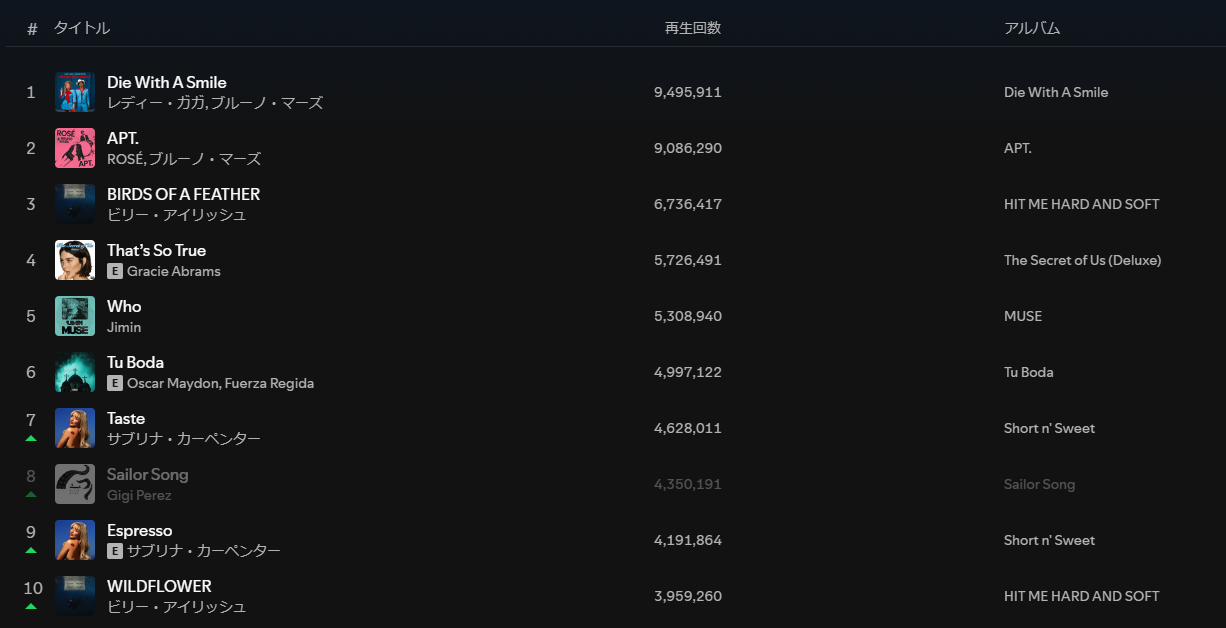Open the MUSE album link
Screen dimensions: 1226x628
pos(1023,316)
